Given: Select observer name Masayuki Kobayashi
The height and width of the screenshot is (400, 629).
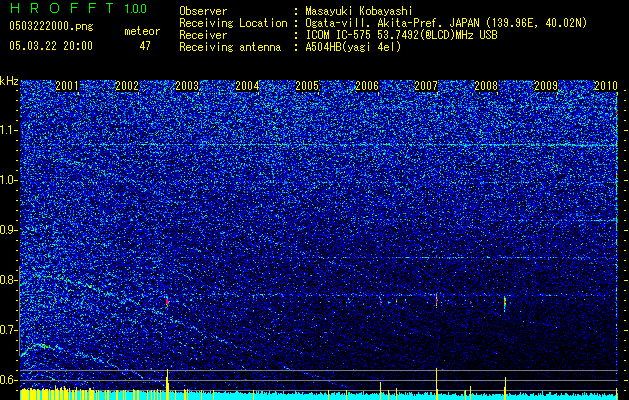Looking at the screenshot, I should tap(358, 11).
